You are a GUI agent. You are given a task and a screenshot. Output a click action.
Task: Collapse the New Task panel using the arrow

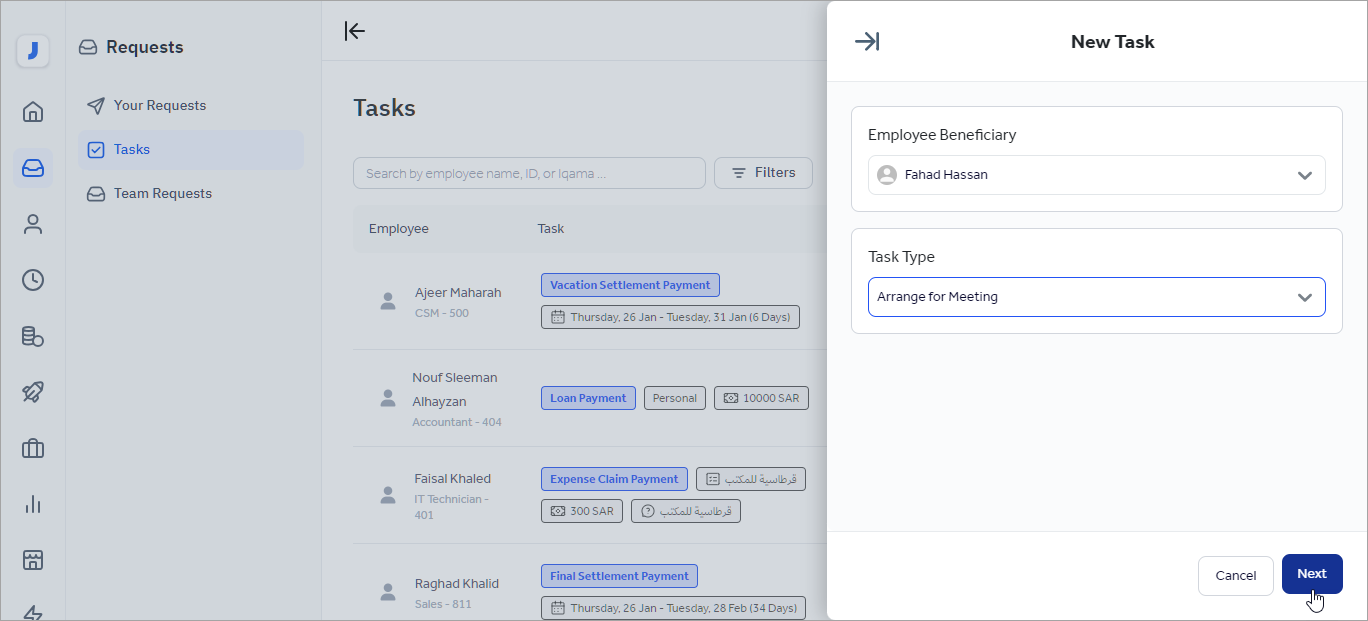pyautogui.click(x=867, y=41)
